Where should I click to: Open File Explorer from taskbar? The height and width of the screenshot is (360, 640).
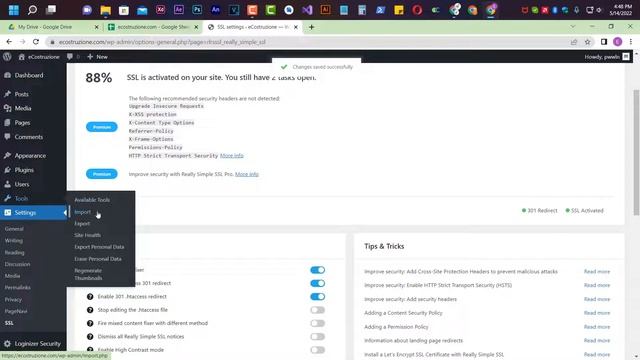point(105,10)
